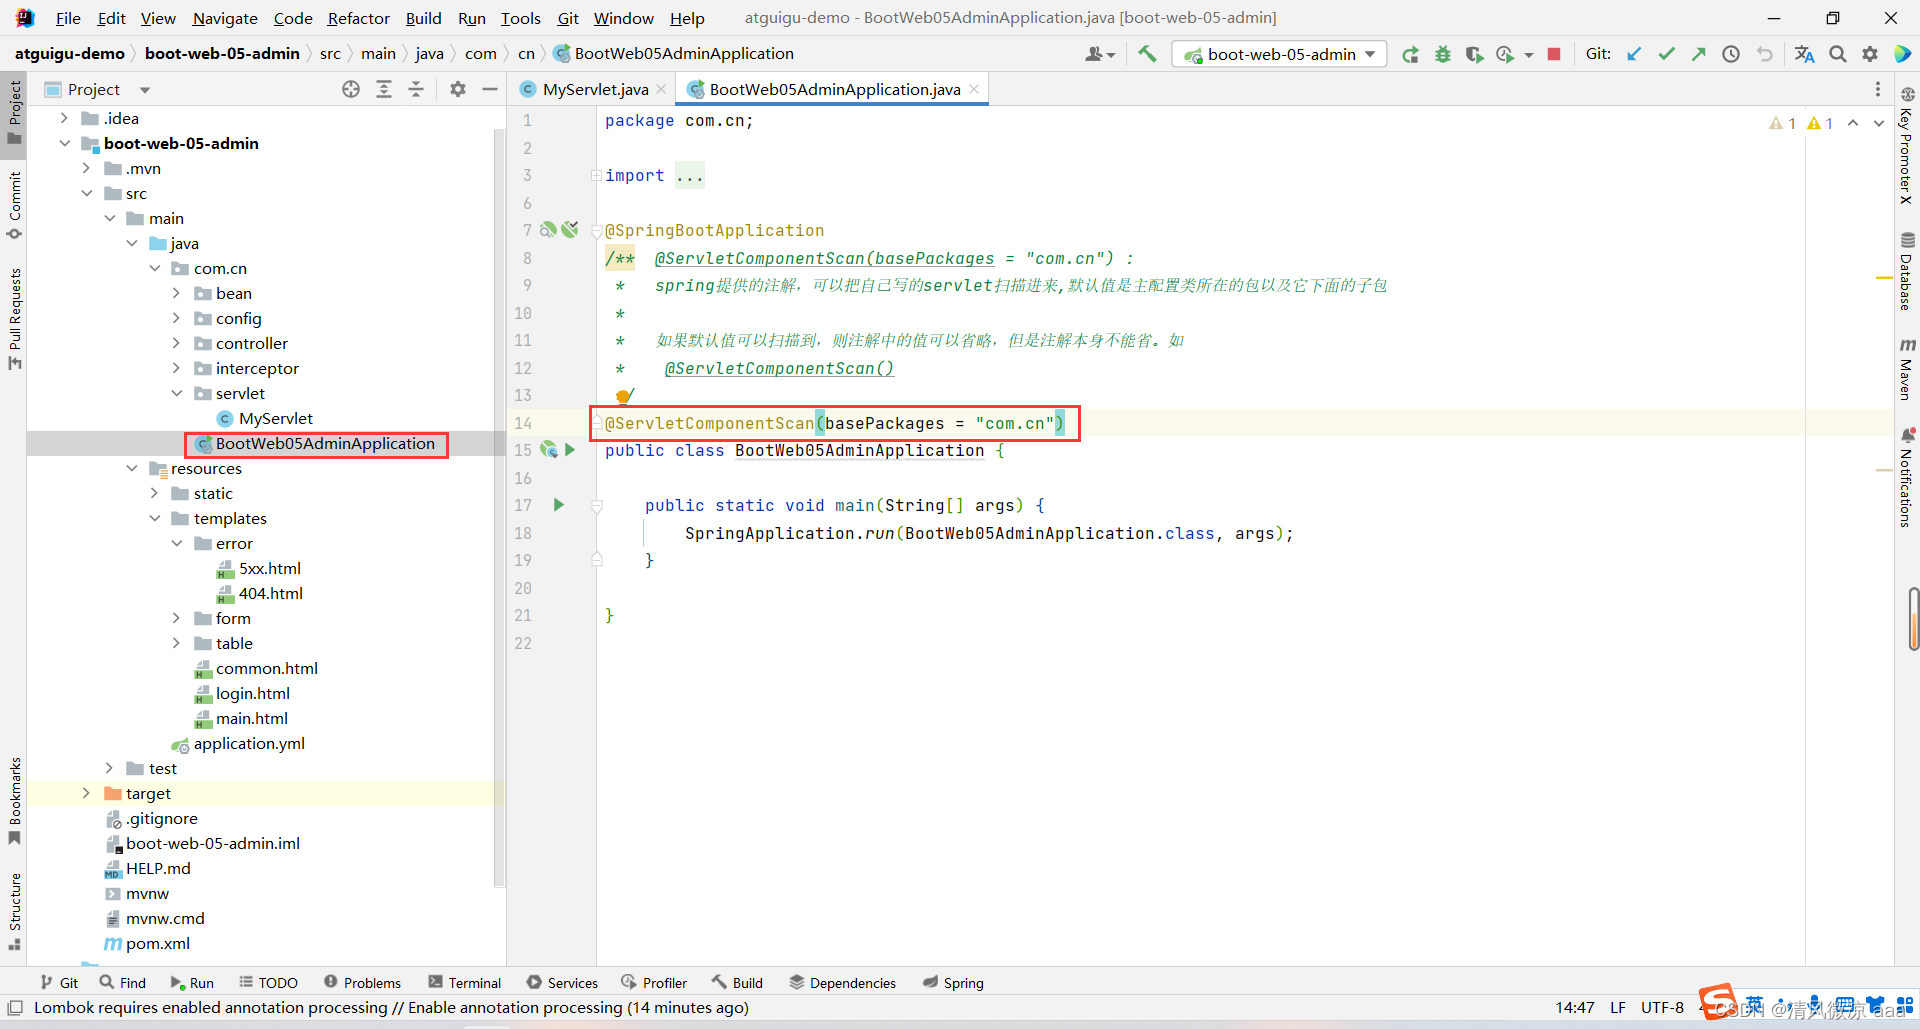This screenshot has width=1920, height=1029.
Task: Open Search Everywhere magnifier
Action: tap(1838, 54)
